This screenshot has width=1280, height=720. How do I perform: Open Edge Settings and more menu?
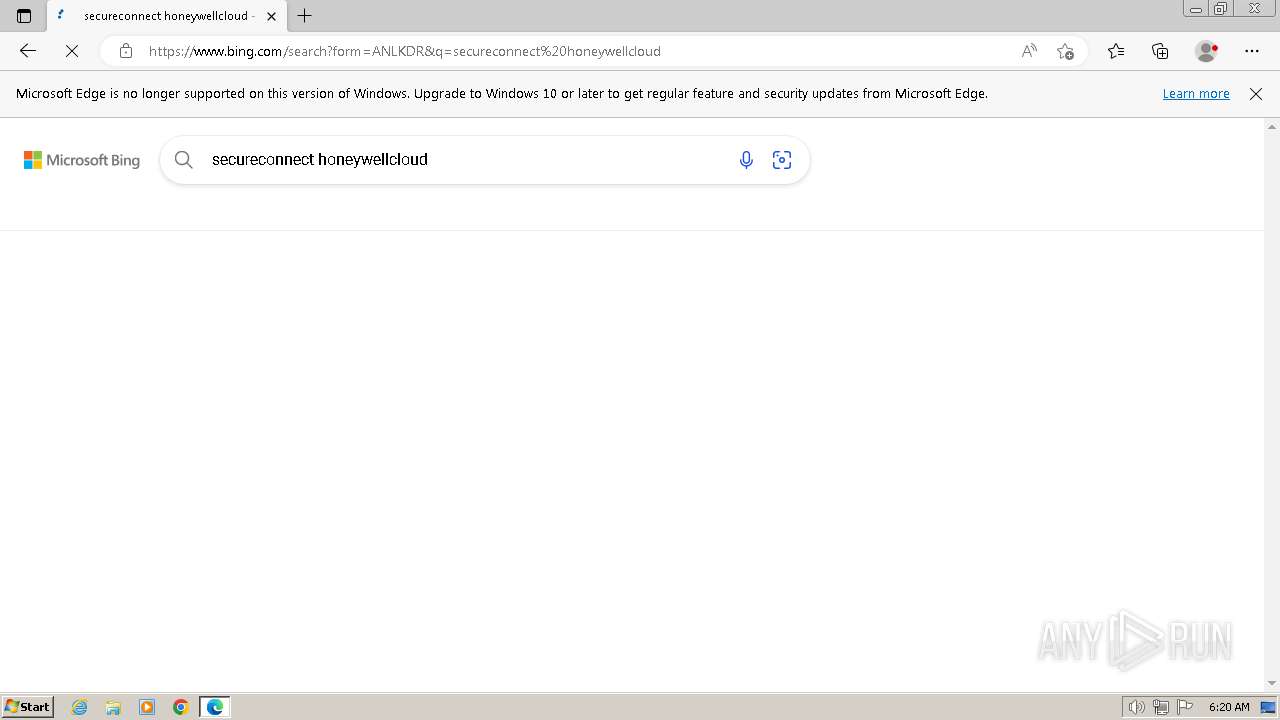point(1252,51)
